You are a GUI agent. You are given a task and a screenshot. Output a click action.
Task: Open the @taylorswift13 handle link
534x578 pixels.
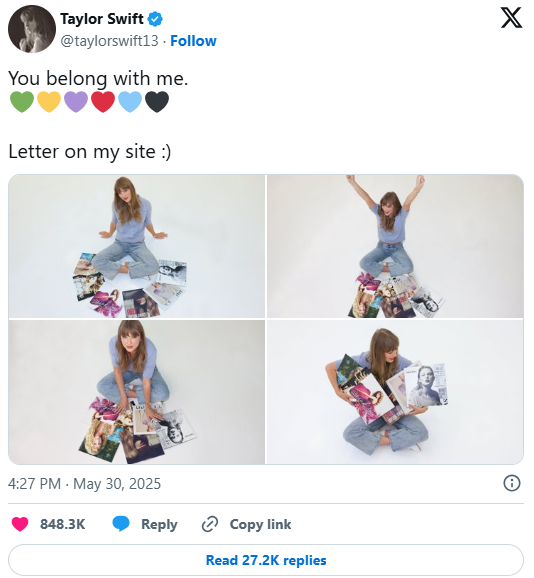point(109,41)
